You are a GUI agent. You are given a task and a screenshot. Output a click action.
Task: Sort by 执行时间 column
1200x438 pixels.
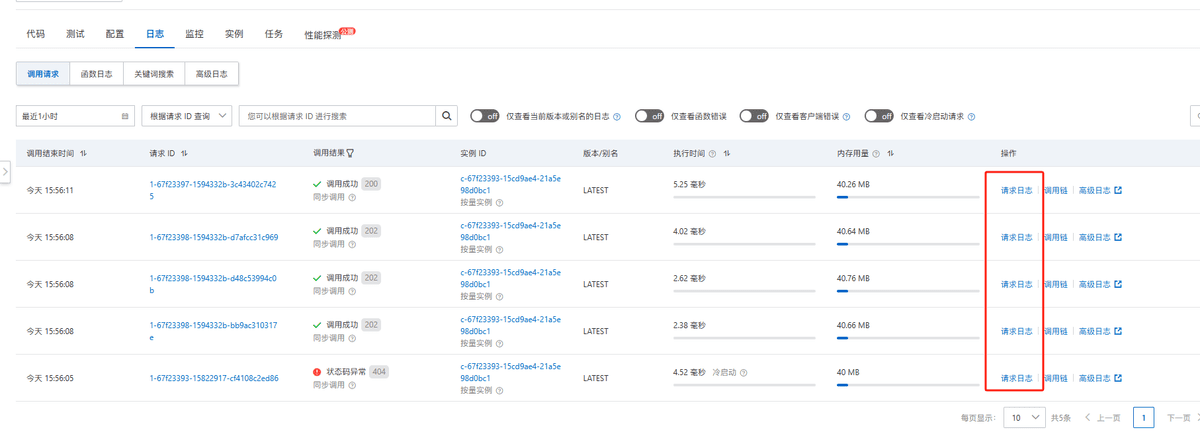coord(727,153)
